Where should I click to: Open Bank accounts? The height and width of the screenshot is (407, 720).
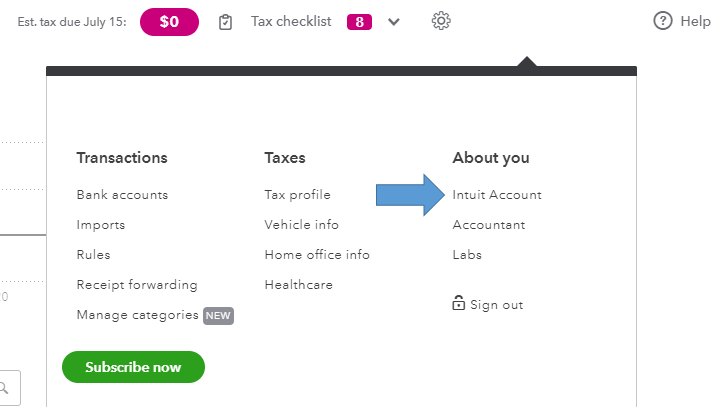[x=122, y=195]
